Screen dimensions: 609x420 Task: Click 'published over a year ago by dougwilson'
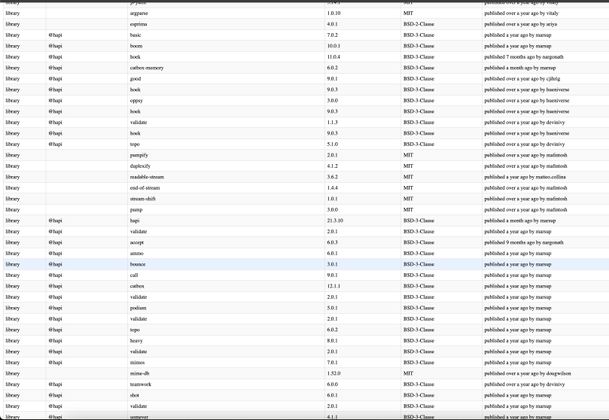click(x=527, y=373)
